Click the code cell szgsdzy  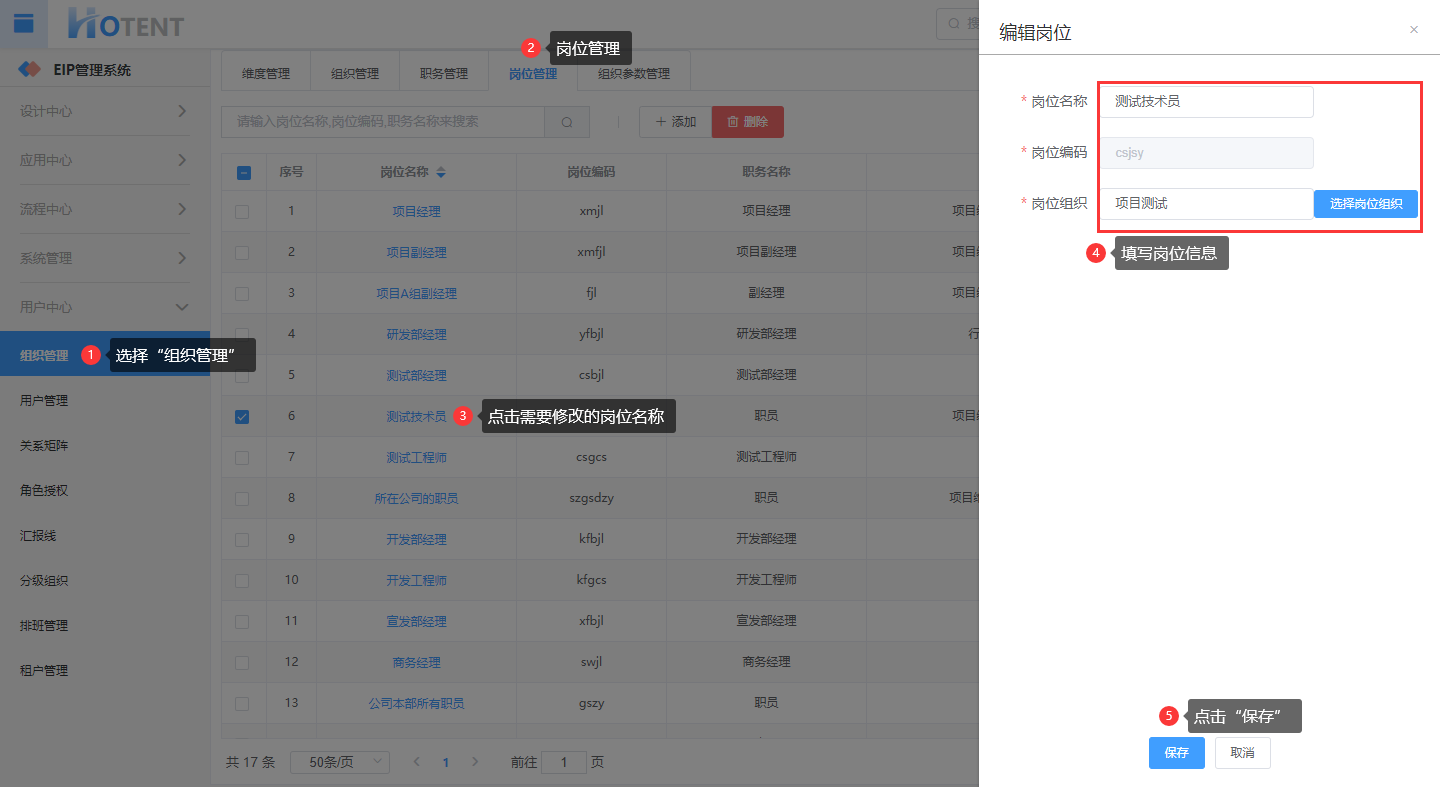click(x=592, y=499)
